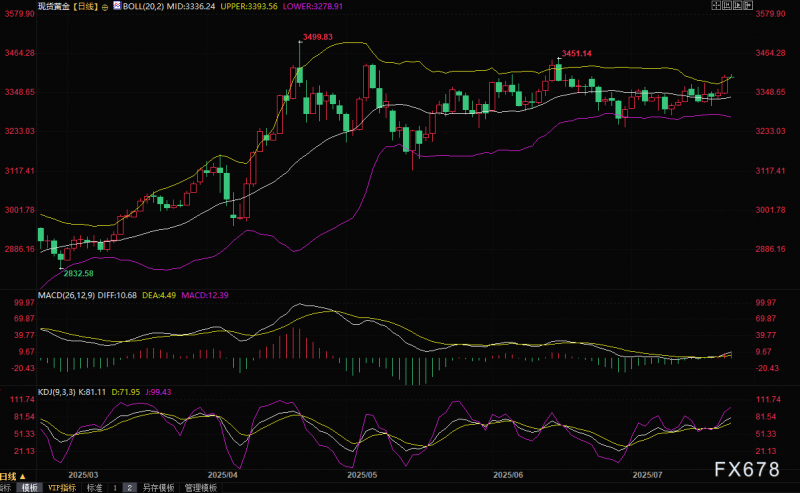Image resolution: width=800 pixels, height=493 pixels.
Task: Open 管理模板 template manager
Action: 201,488
